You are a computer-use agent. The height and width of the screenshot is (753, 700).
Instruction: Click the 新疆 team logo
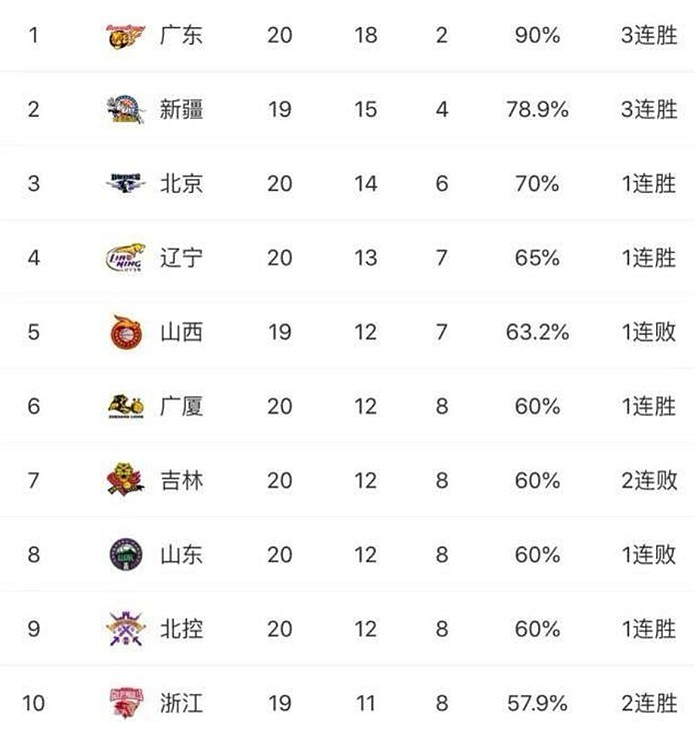coord(127,109)
